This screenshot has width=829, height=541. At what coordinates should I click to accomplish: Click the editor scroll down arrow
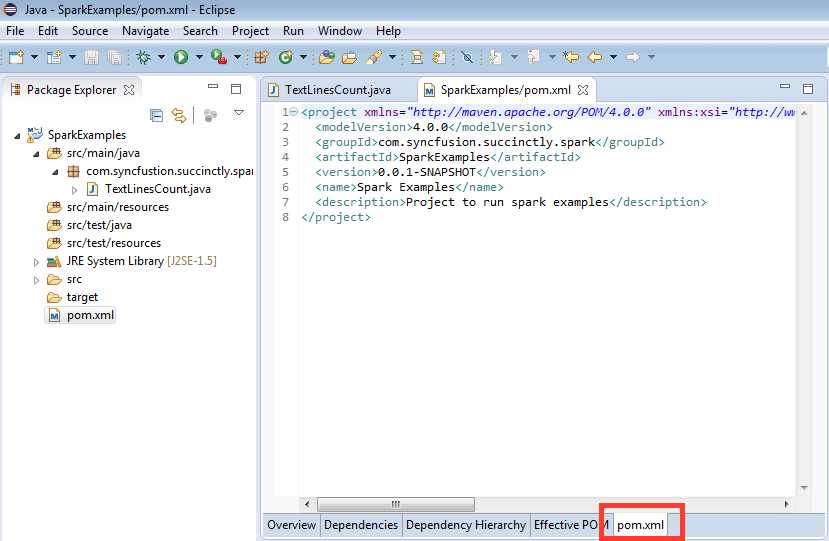[804, 487]
